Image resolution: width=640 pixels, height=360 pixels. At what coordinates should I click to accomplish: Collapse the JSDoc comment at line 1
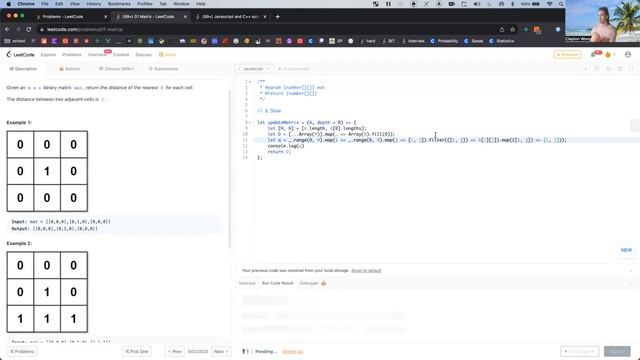[x=250, y=82]
